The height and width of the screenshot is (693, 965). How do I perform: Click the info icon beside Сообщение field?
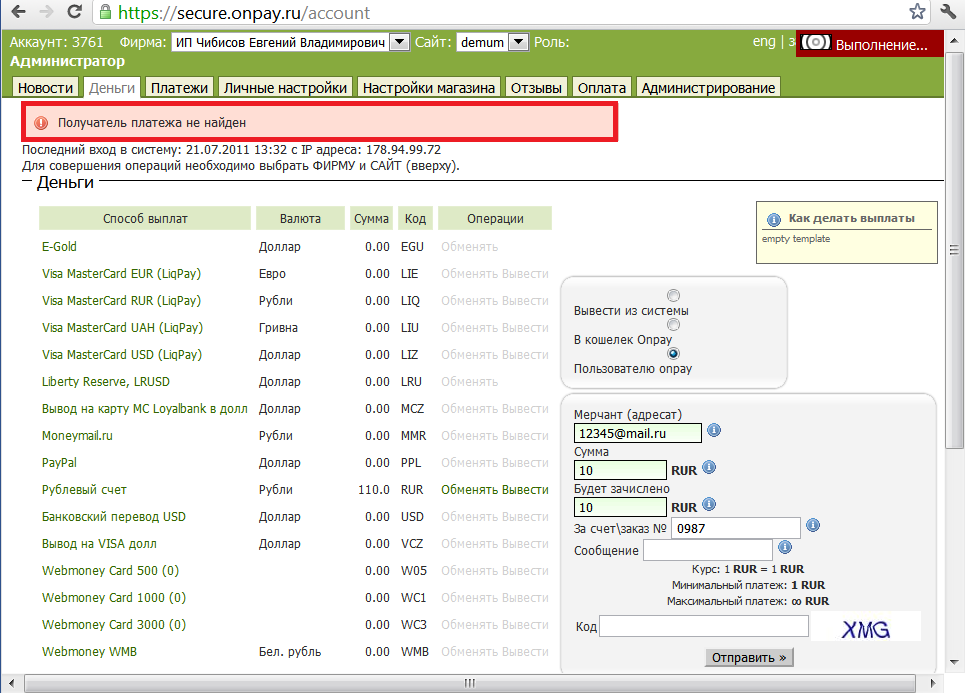coord(785,548)
